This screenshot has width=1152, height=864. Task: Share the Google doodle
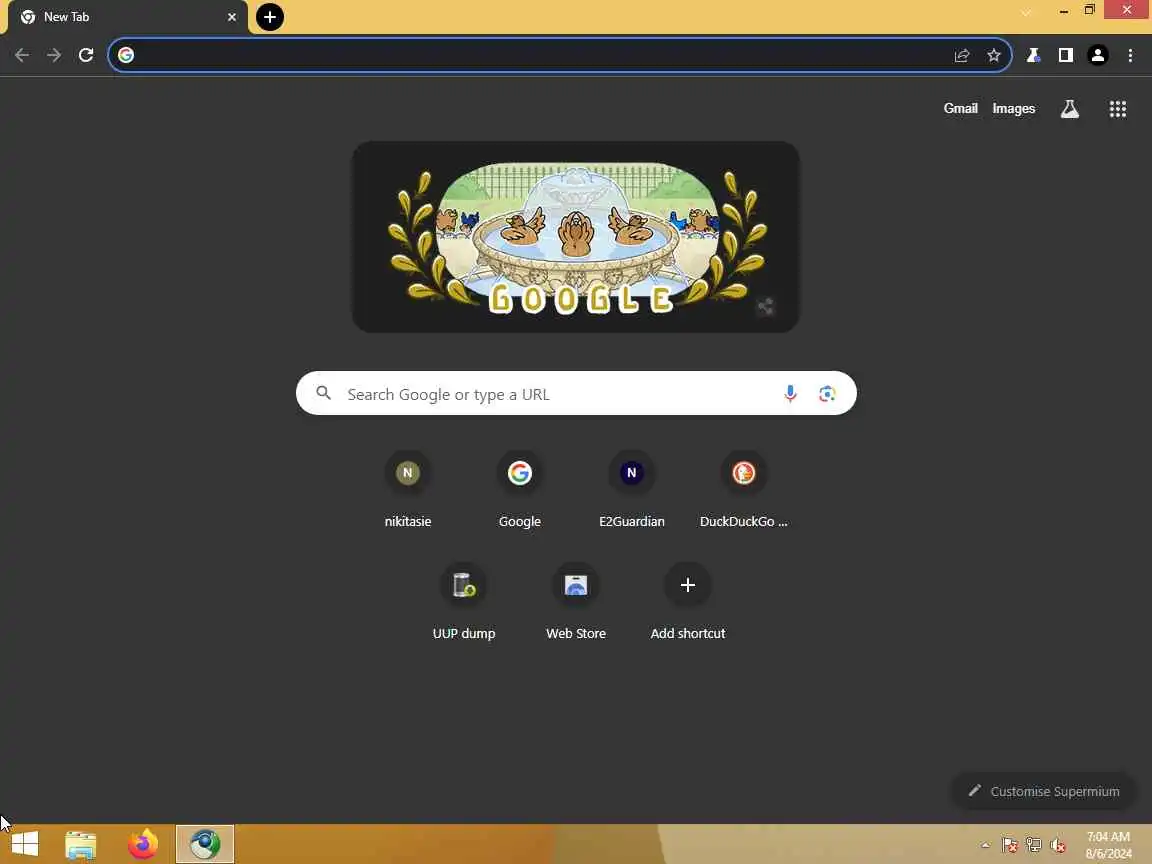coord(766,306)
